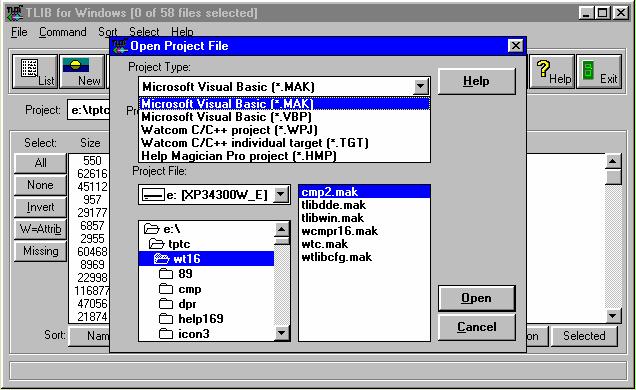Open the Select menu
This screenshot has width=636, height=390.
(144, 32)
